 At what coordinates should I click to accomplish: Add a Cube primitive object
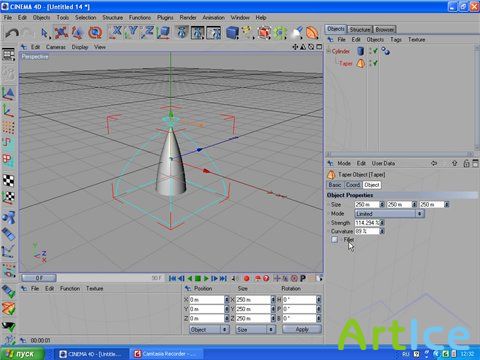click(x=232, y=33)
